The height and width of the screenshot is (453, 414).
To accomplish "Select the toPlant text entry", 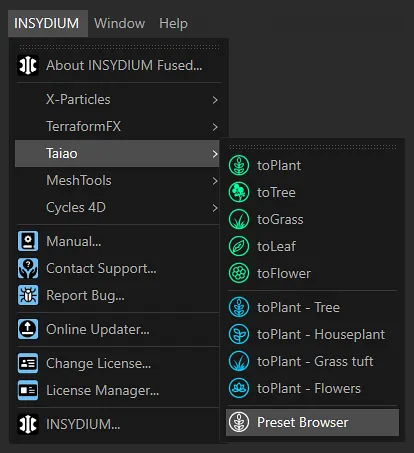I will pos(279,166).
